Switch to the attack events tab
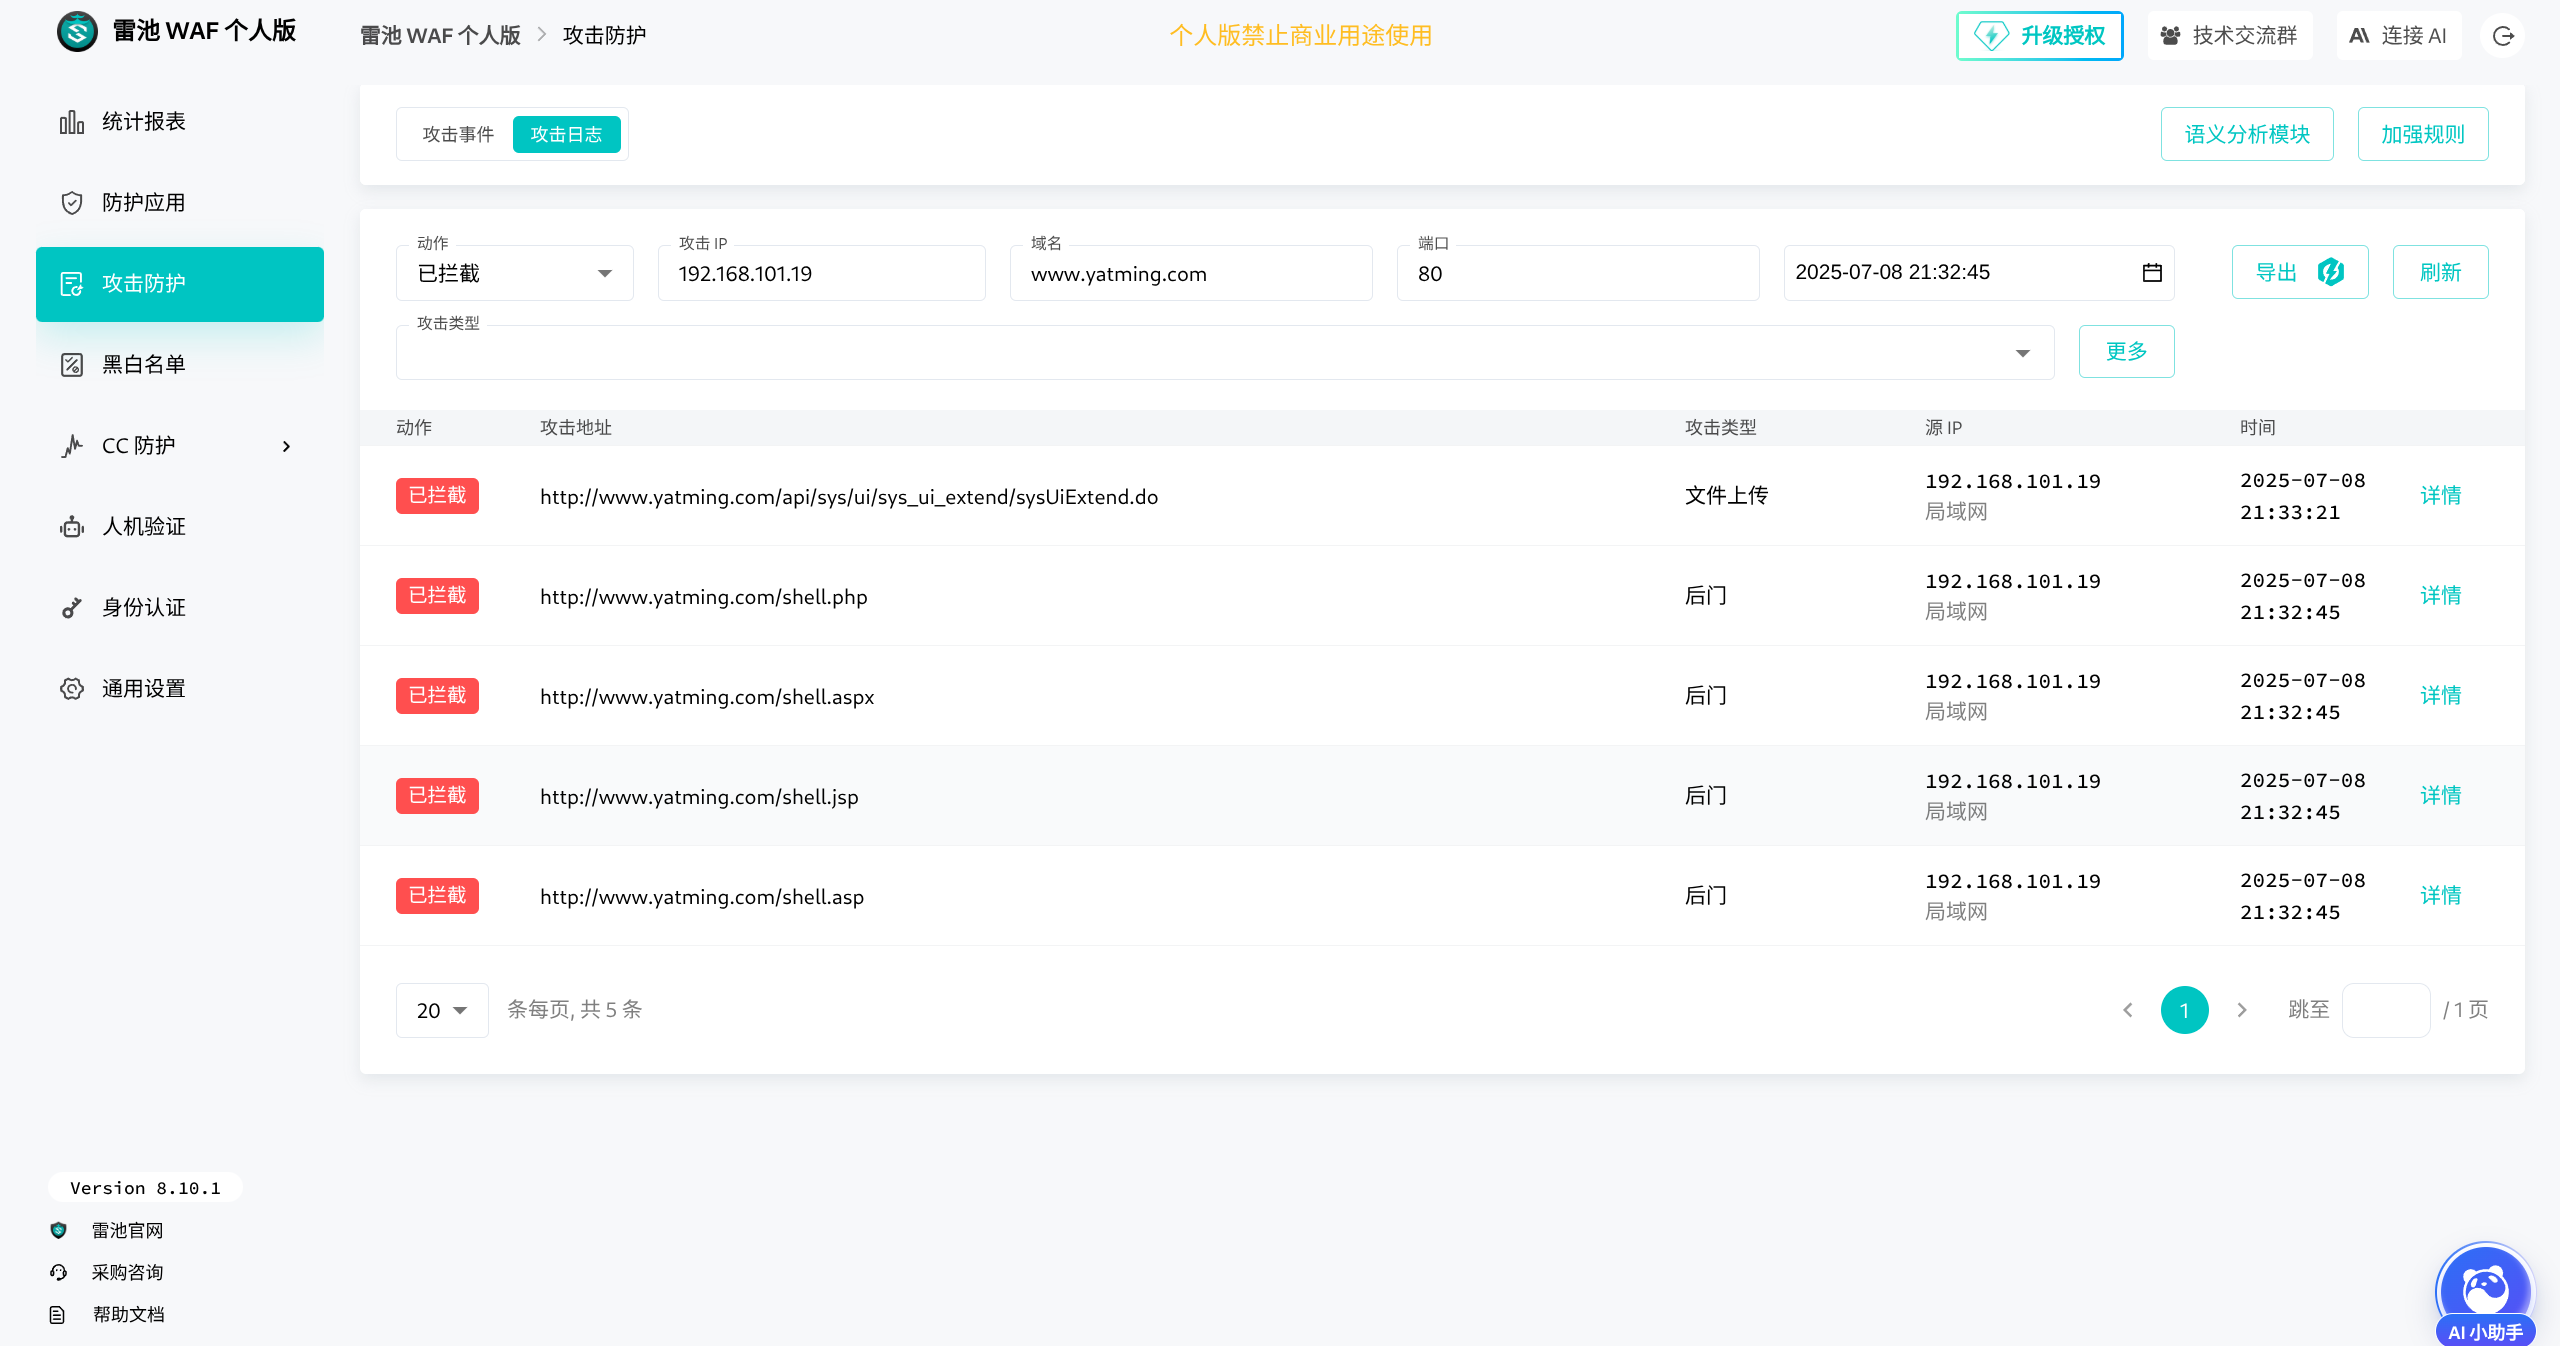Screen dimensions: 2560x1346 point(458,134)
